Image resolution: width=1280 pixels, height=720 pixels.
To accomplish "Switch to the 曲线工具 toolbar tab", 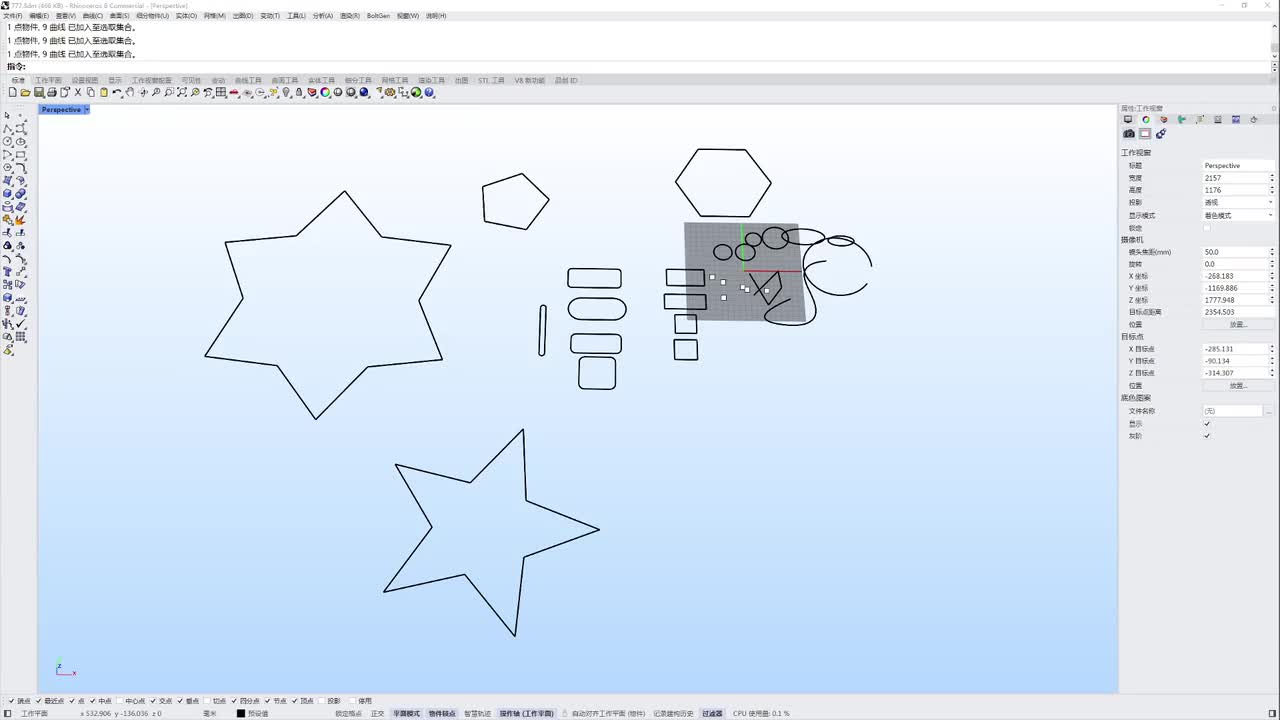I will coord(248,80).
